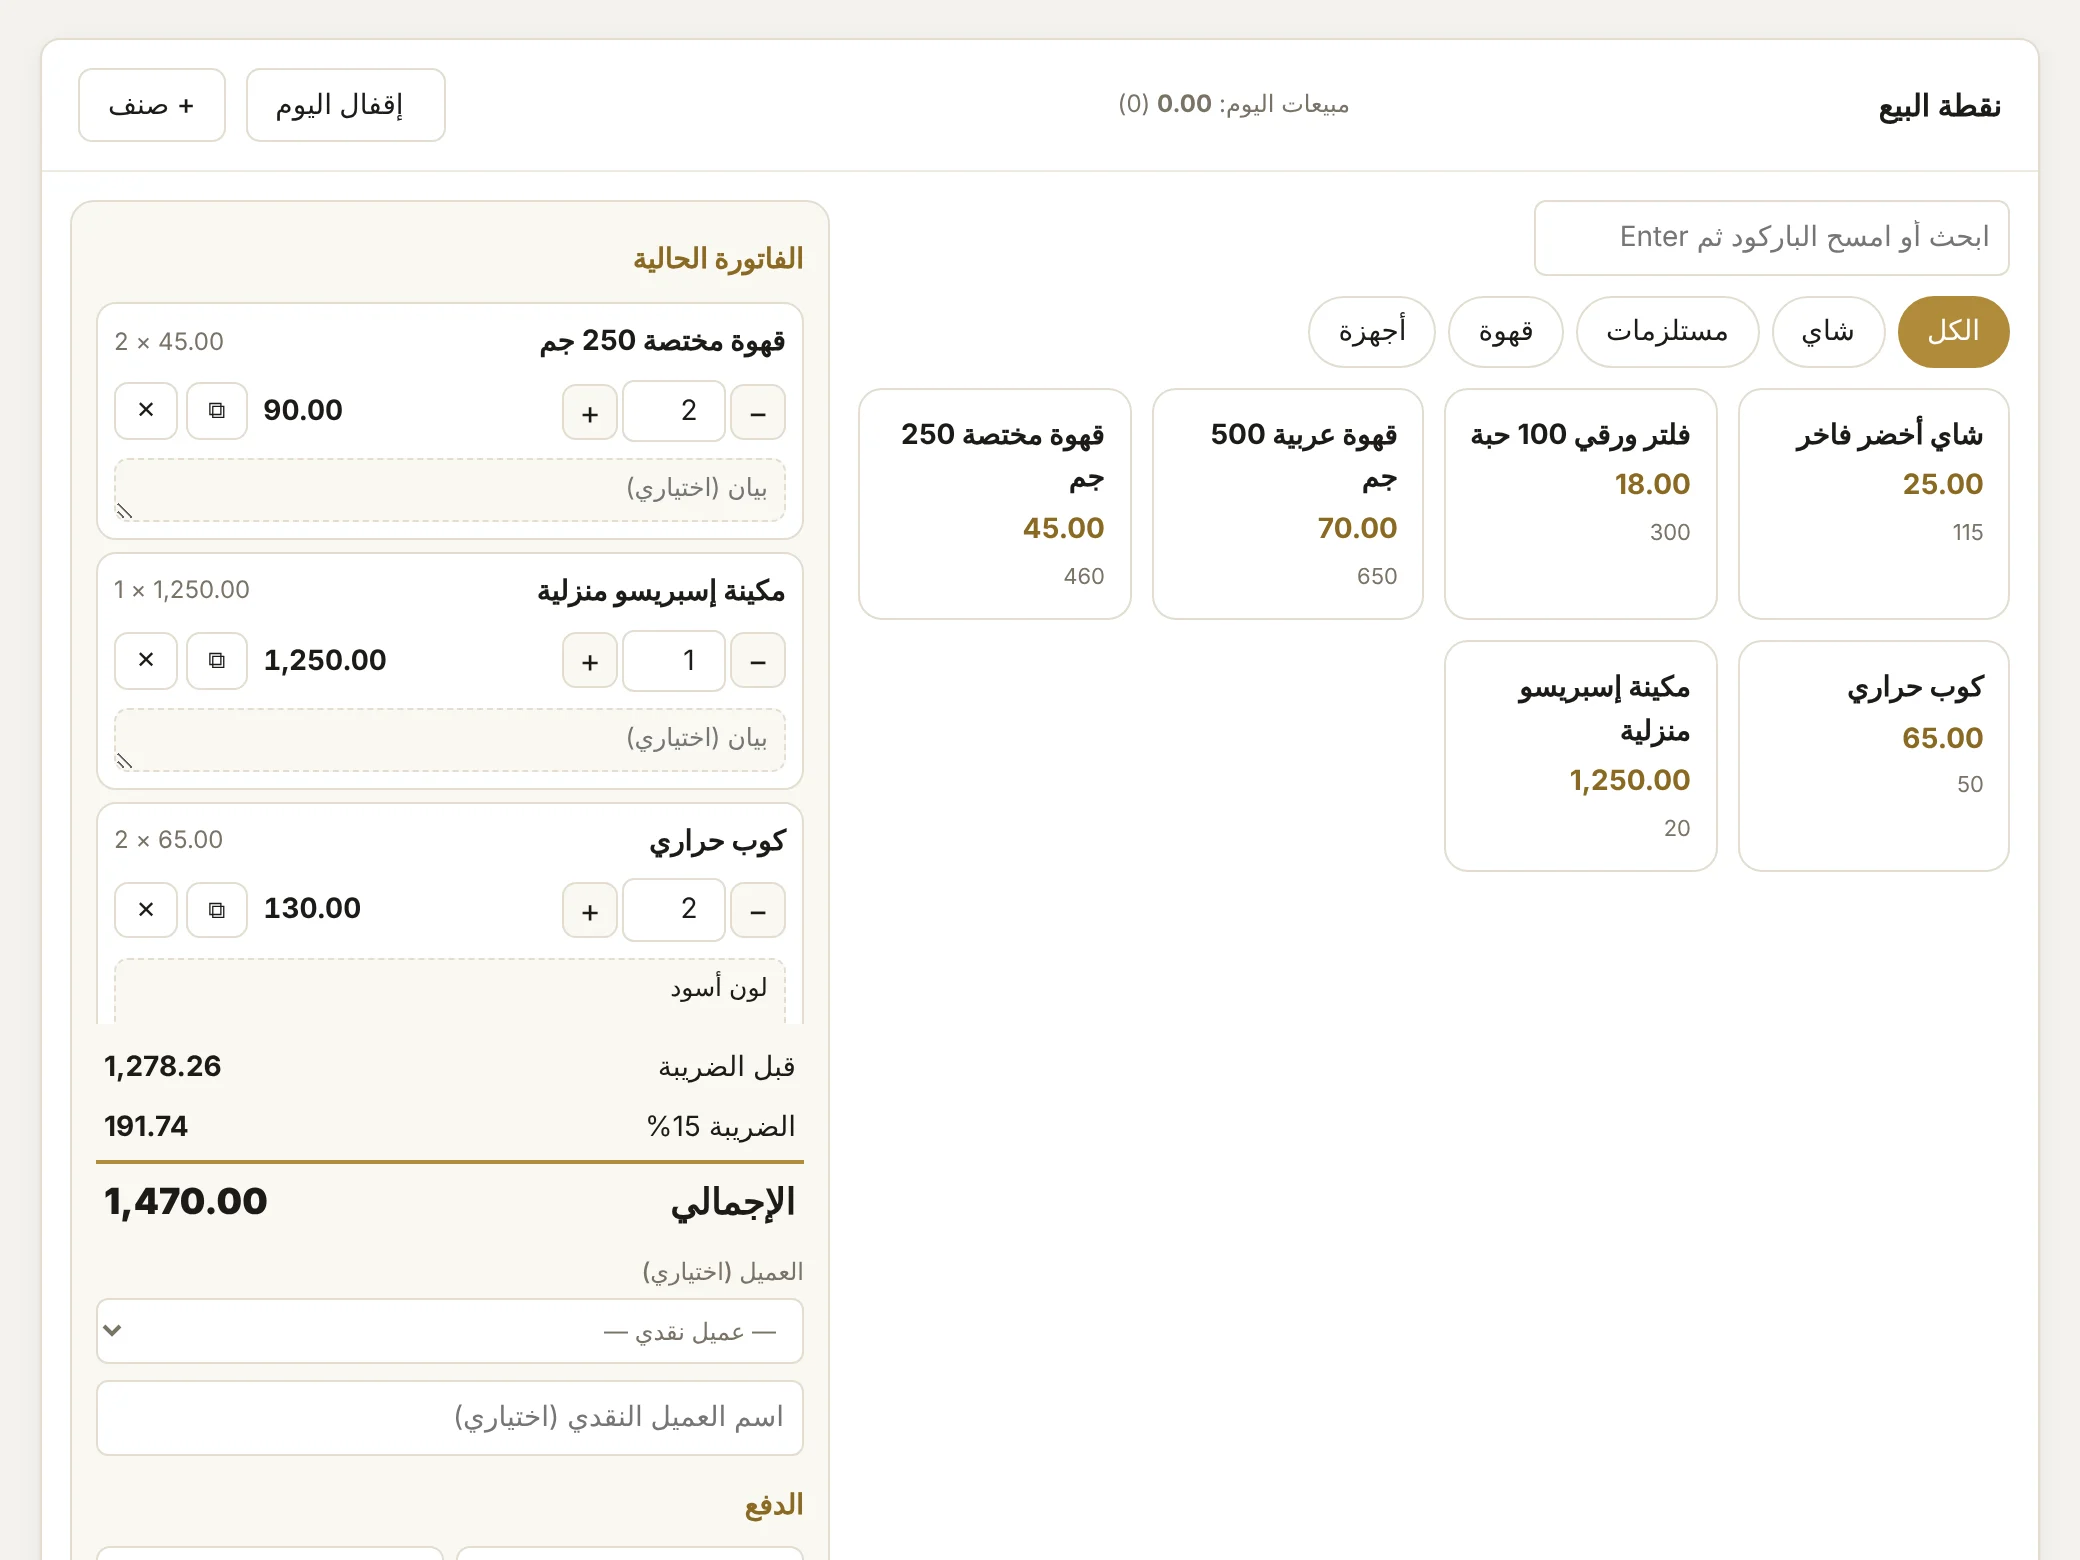
Task: Increase quantity of مكينة إسبريسو منزلية
Action: [590, 661]
